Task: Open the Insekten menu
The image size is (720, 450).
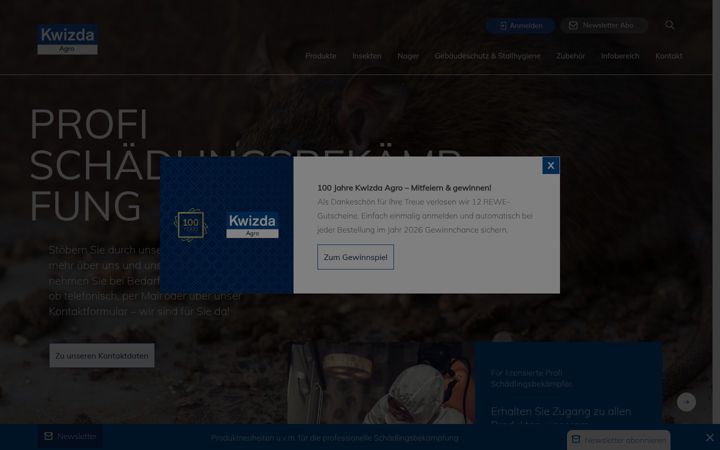Action: [367, 56]
